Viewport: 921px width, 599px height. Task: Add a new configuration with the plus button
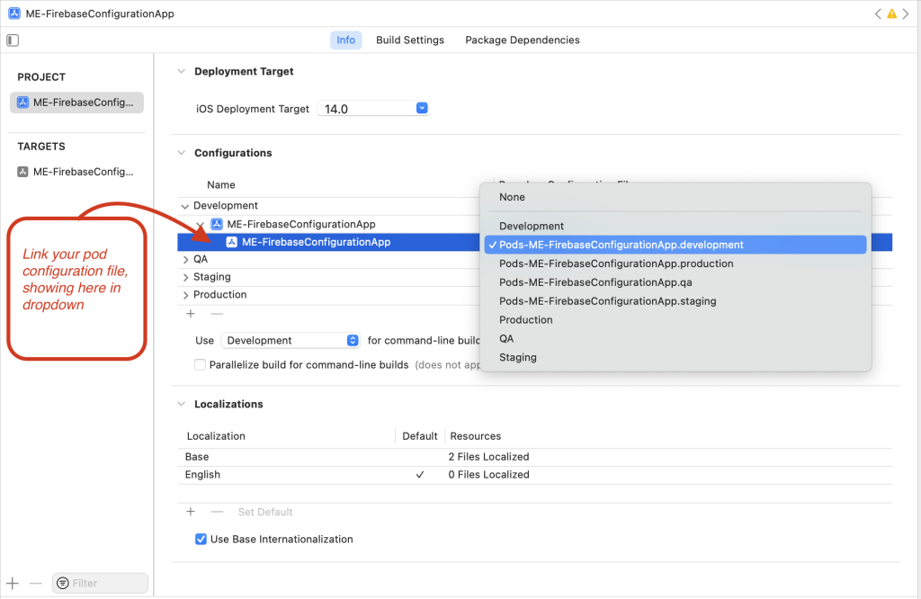190,313
